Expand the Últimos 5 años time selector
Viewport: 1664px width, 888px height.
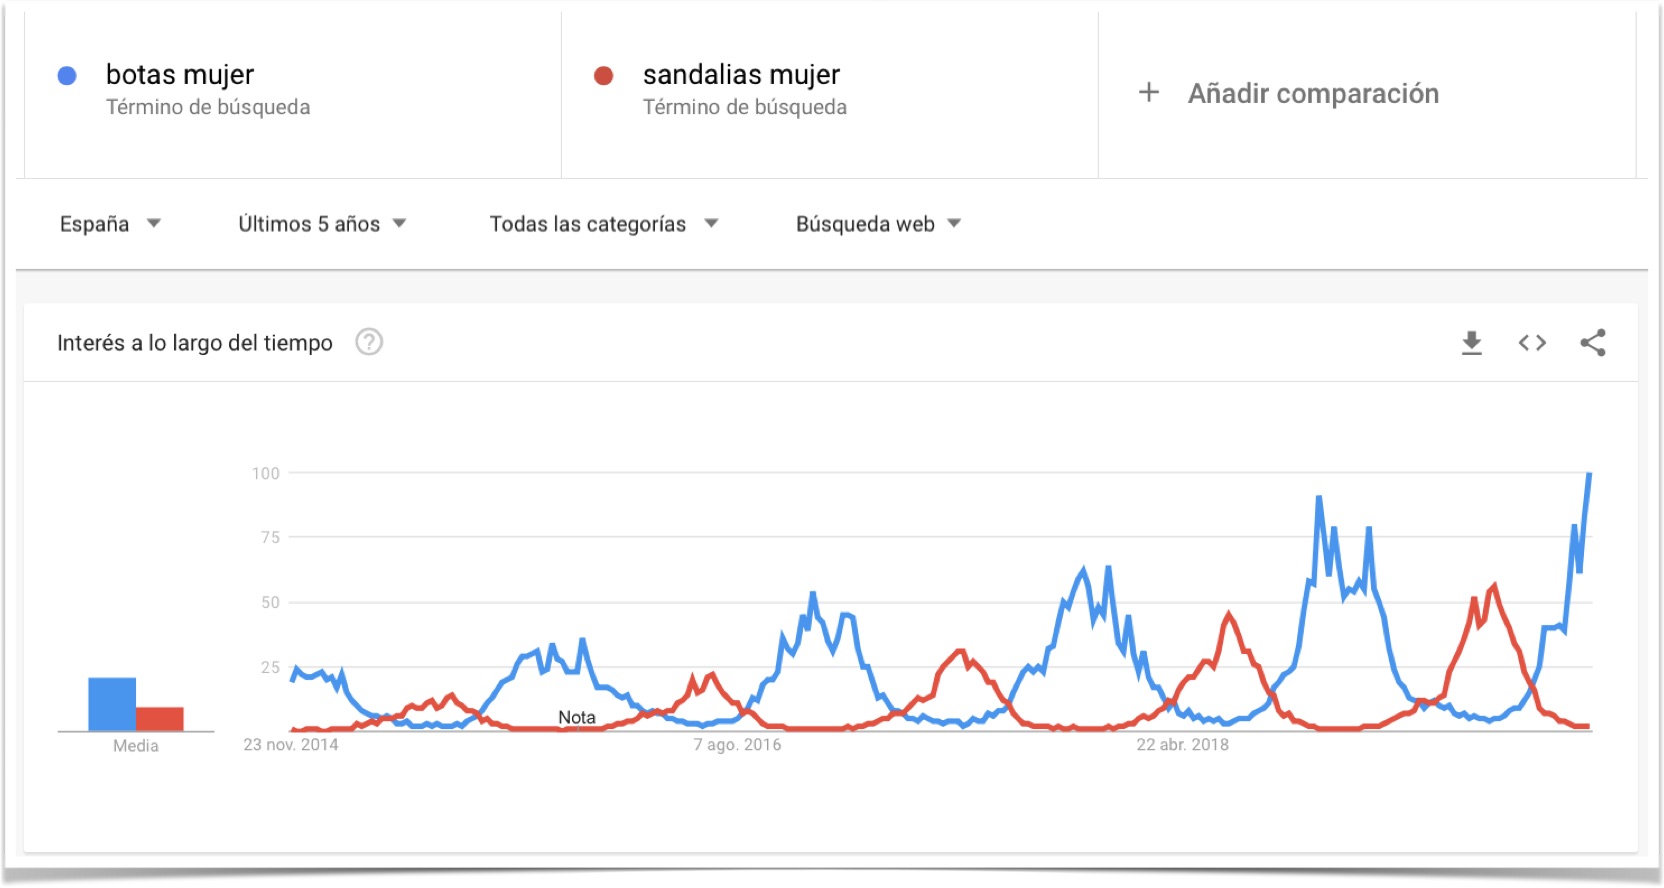point(318,224)
